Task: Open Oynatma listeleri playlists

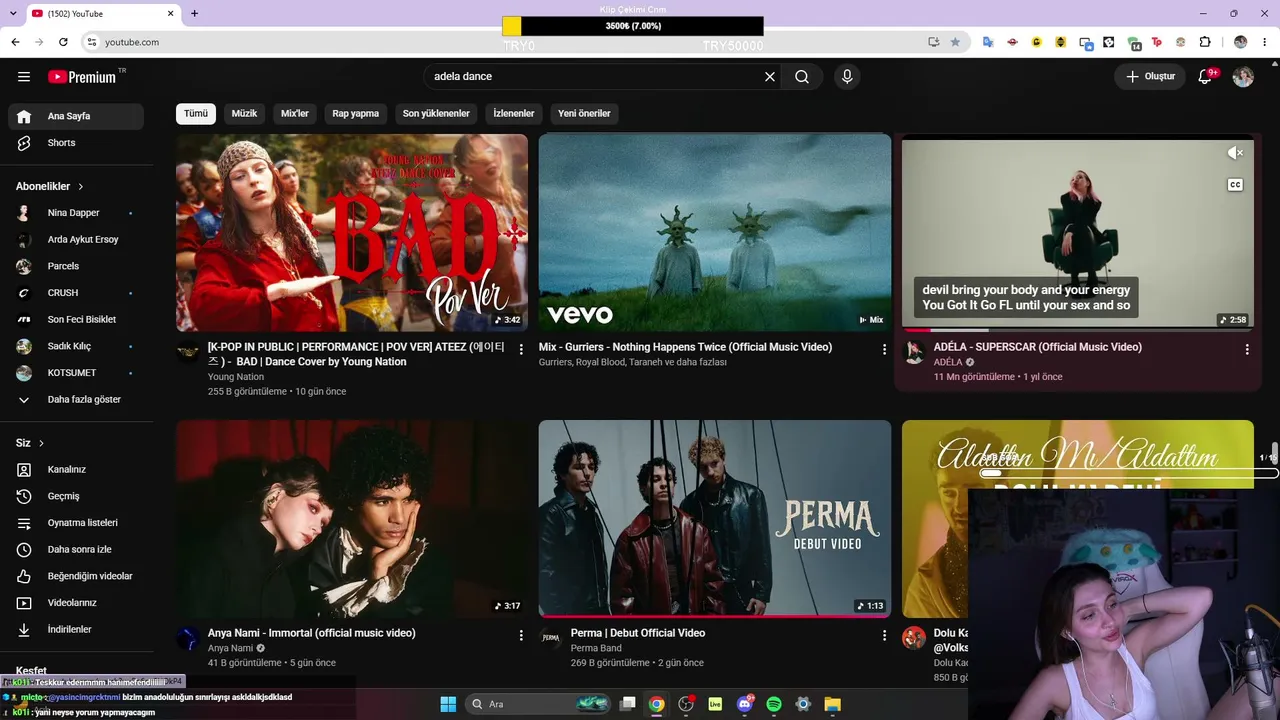Action: [76, 523]
